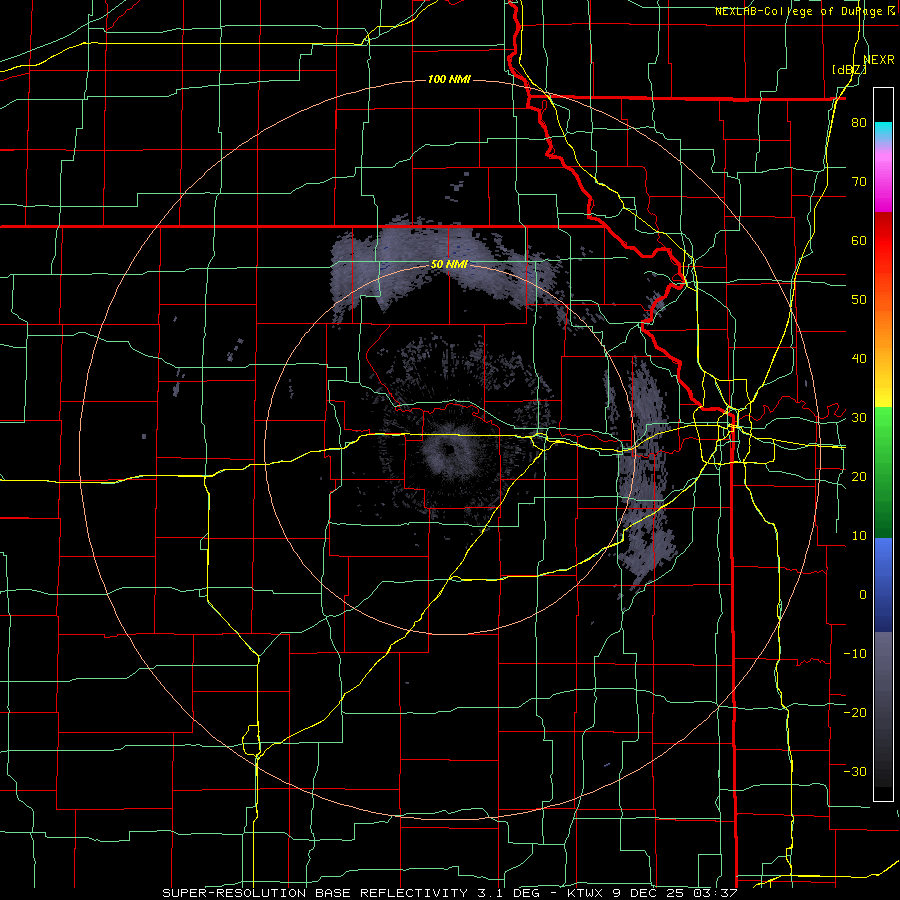Click the radar site center inside the 50 NMI ring
The height and width of the screenshot is (900, 900).
tap(449, 449)
